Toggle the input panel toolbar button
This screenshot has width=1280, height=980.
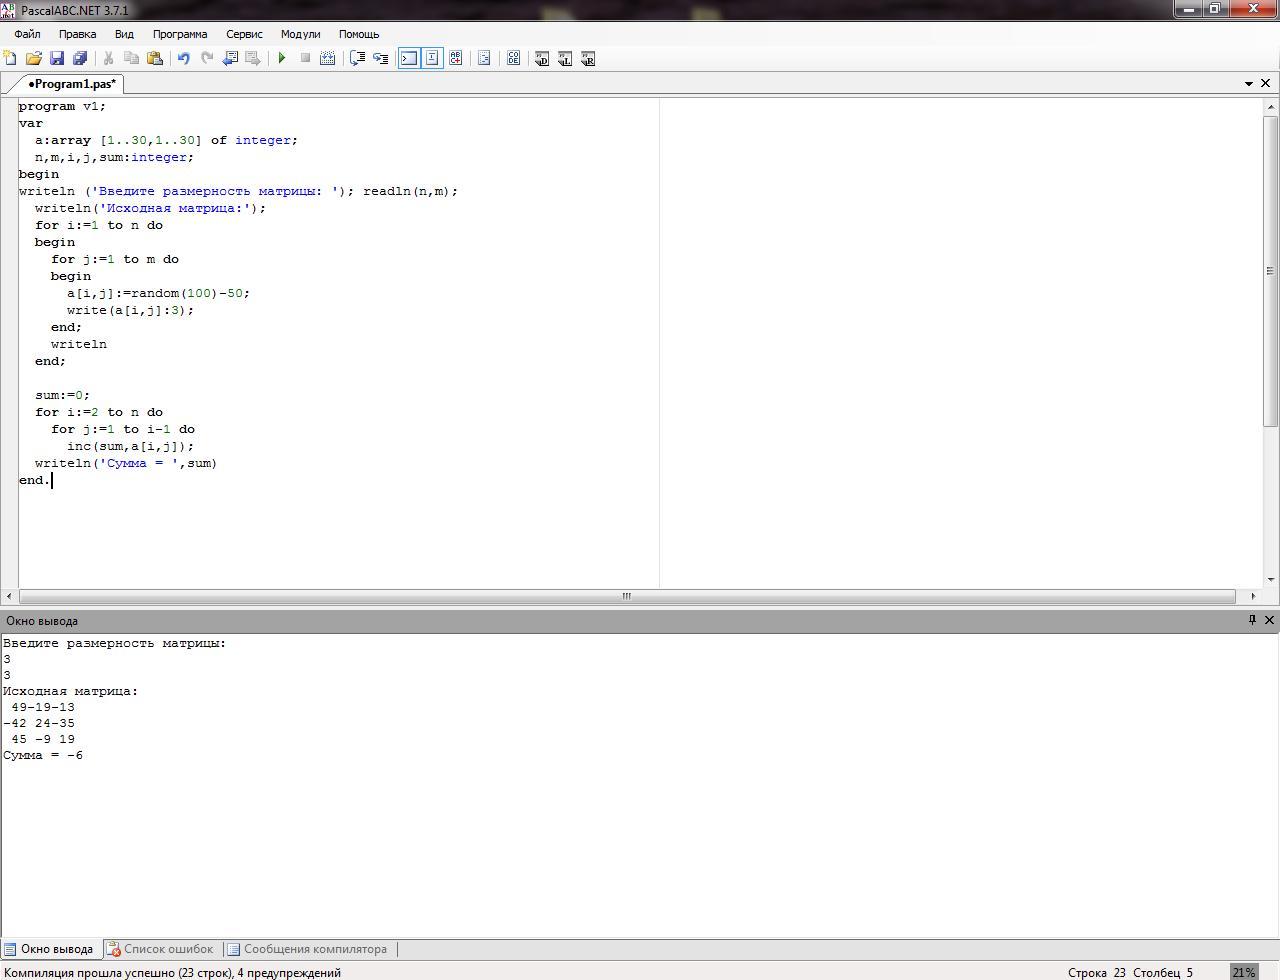432,58
